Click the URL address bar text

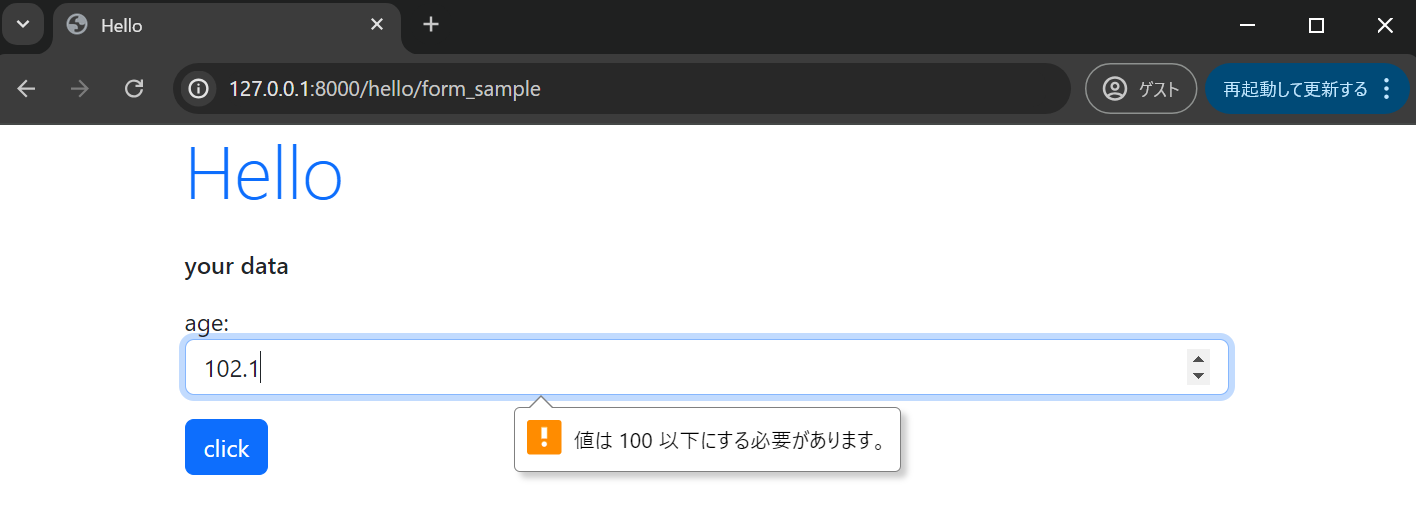385,89
